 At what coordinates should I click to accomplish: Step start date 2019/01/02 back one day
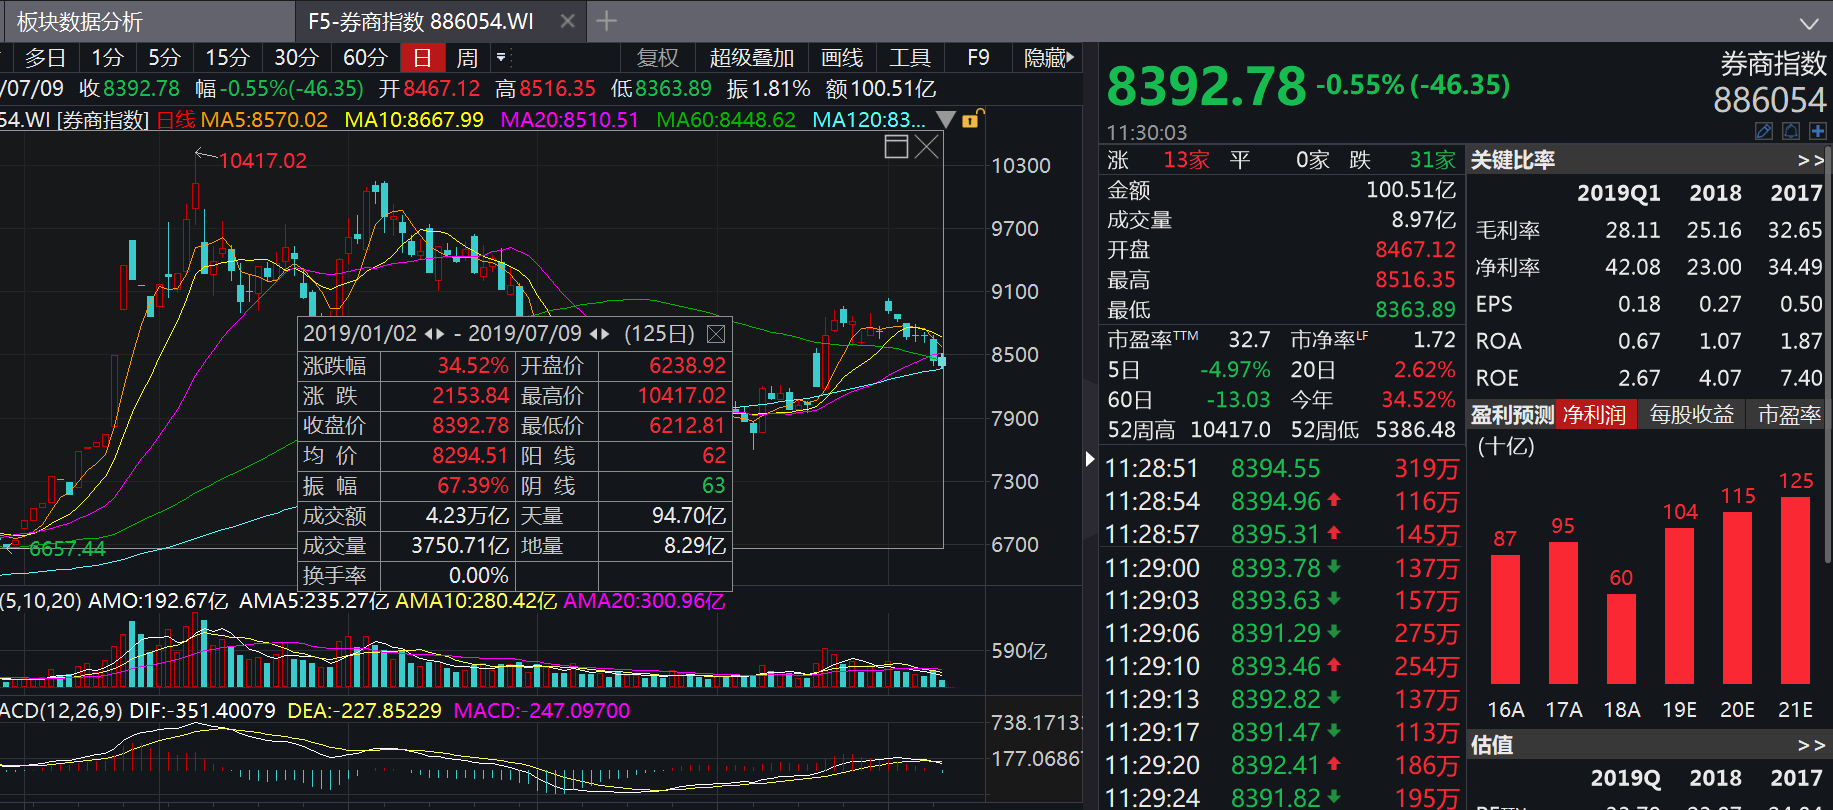[x=429, y=334]
